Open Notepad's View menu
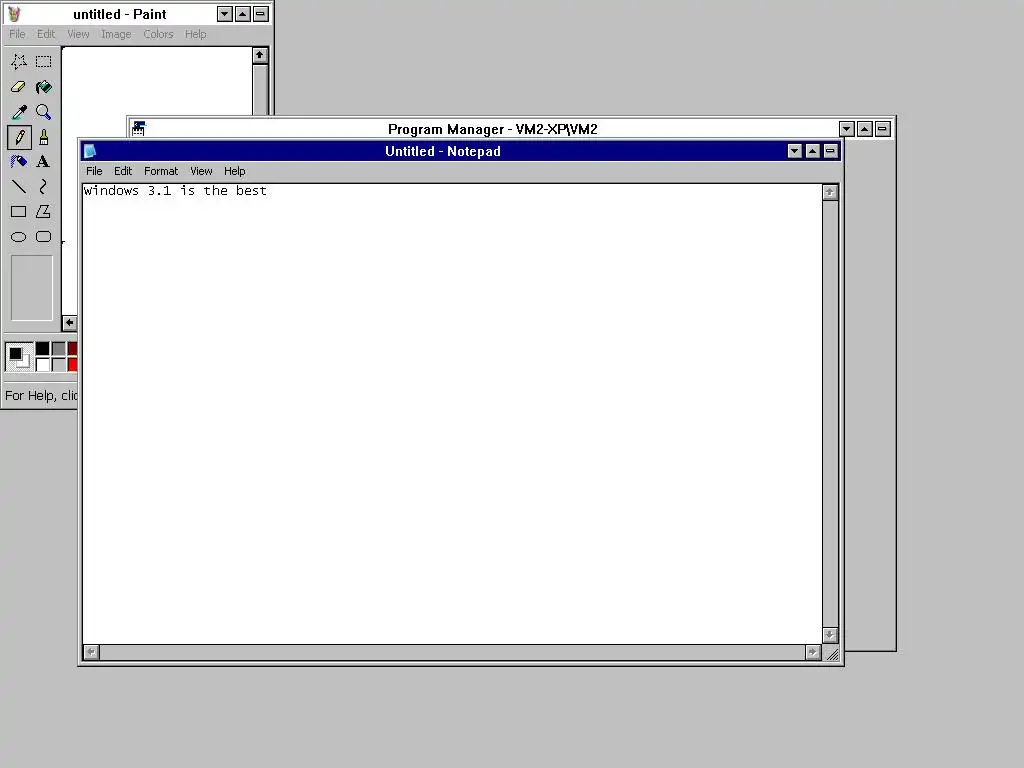Screen dimensions: 1024x768 pyautogui.click(x=201, y=171)
